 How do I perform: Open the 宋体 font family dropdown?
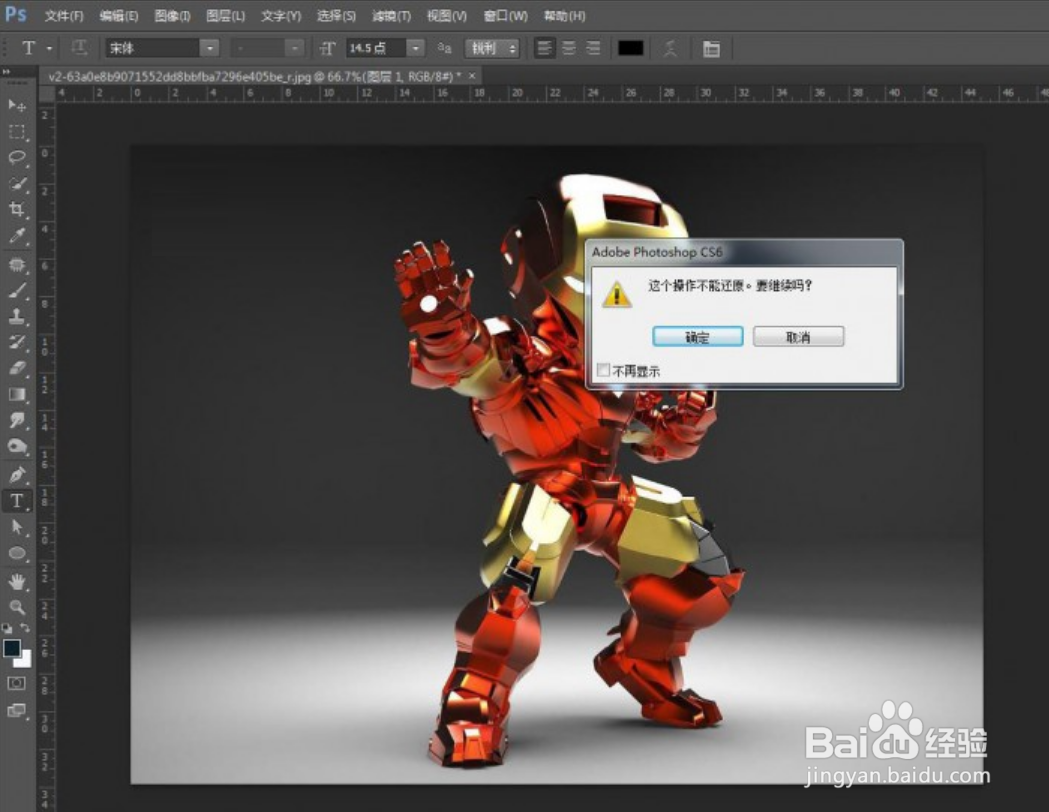pos(210,48)
